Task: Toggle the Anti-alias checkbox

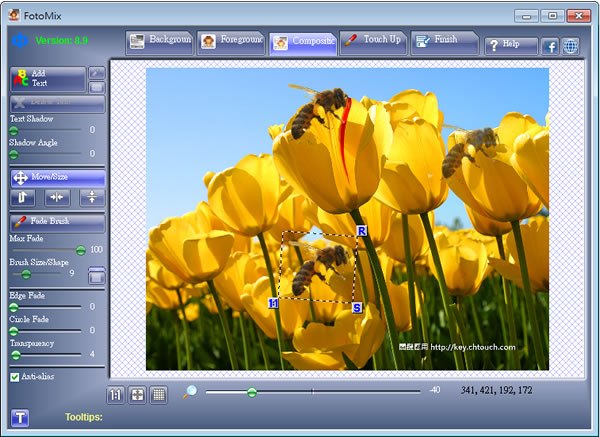Action: tap(15, 377)
